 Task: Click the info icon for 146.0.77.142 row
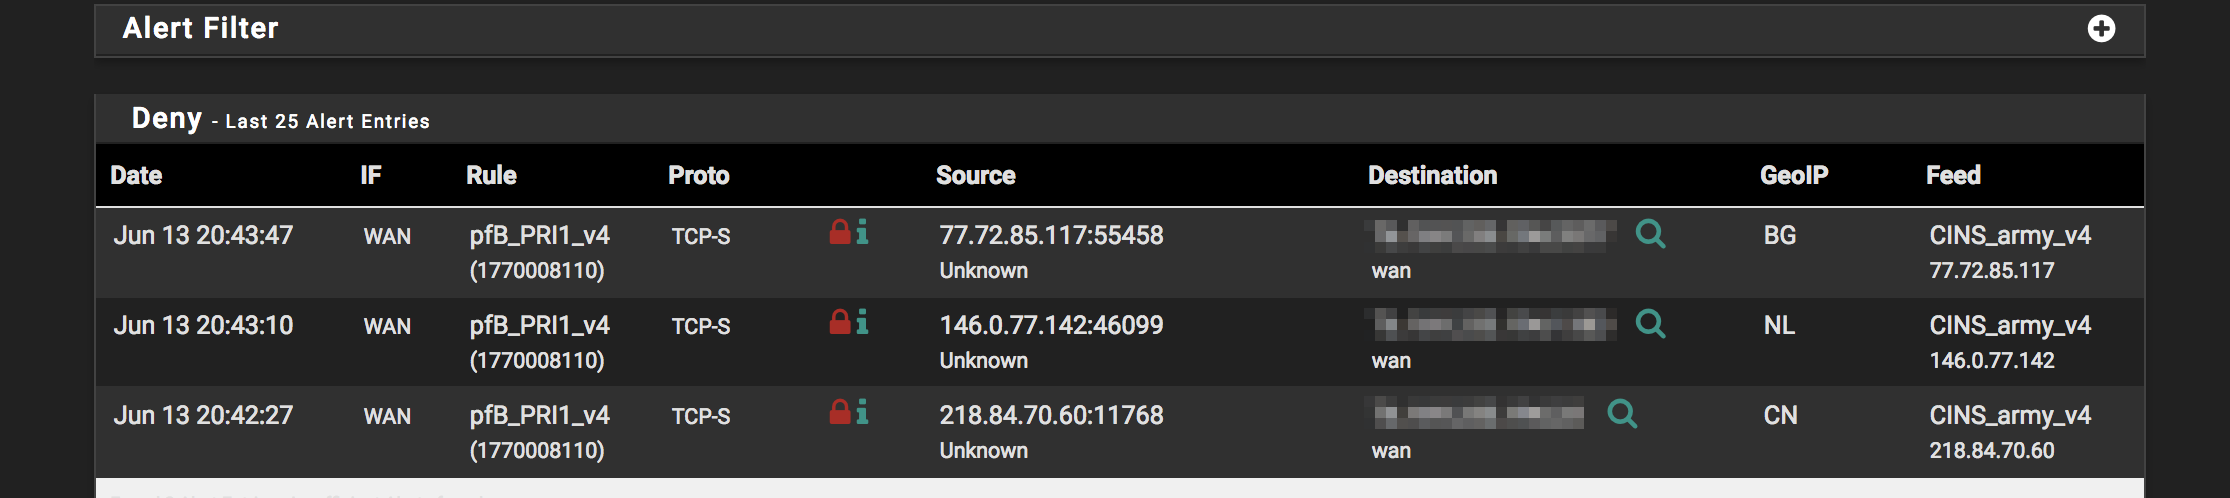(862, 322)
